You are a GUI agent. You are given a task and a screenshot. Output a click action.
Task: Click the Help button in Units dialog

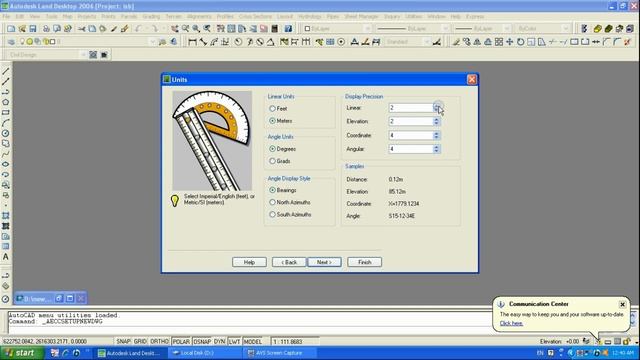pyautogui.click(x=249, y=262)
